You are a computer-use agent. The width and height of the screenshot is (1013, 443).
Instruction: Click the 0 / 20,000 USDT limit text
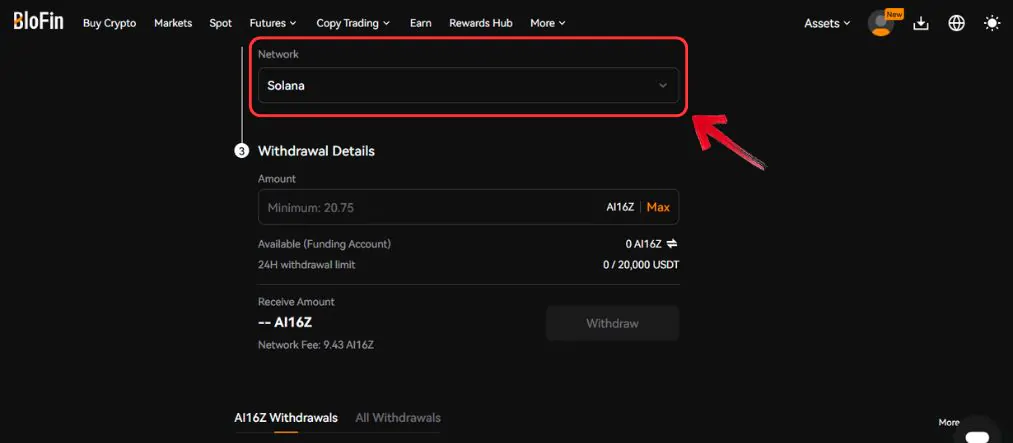point(641,265)
